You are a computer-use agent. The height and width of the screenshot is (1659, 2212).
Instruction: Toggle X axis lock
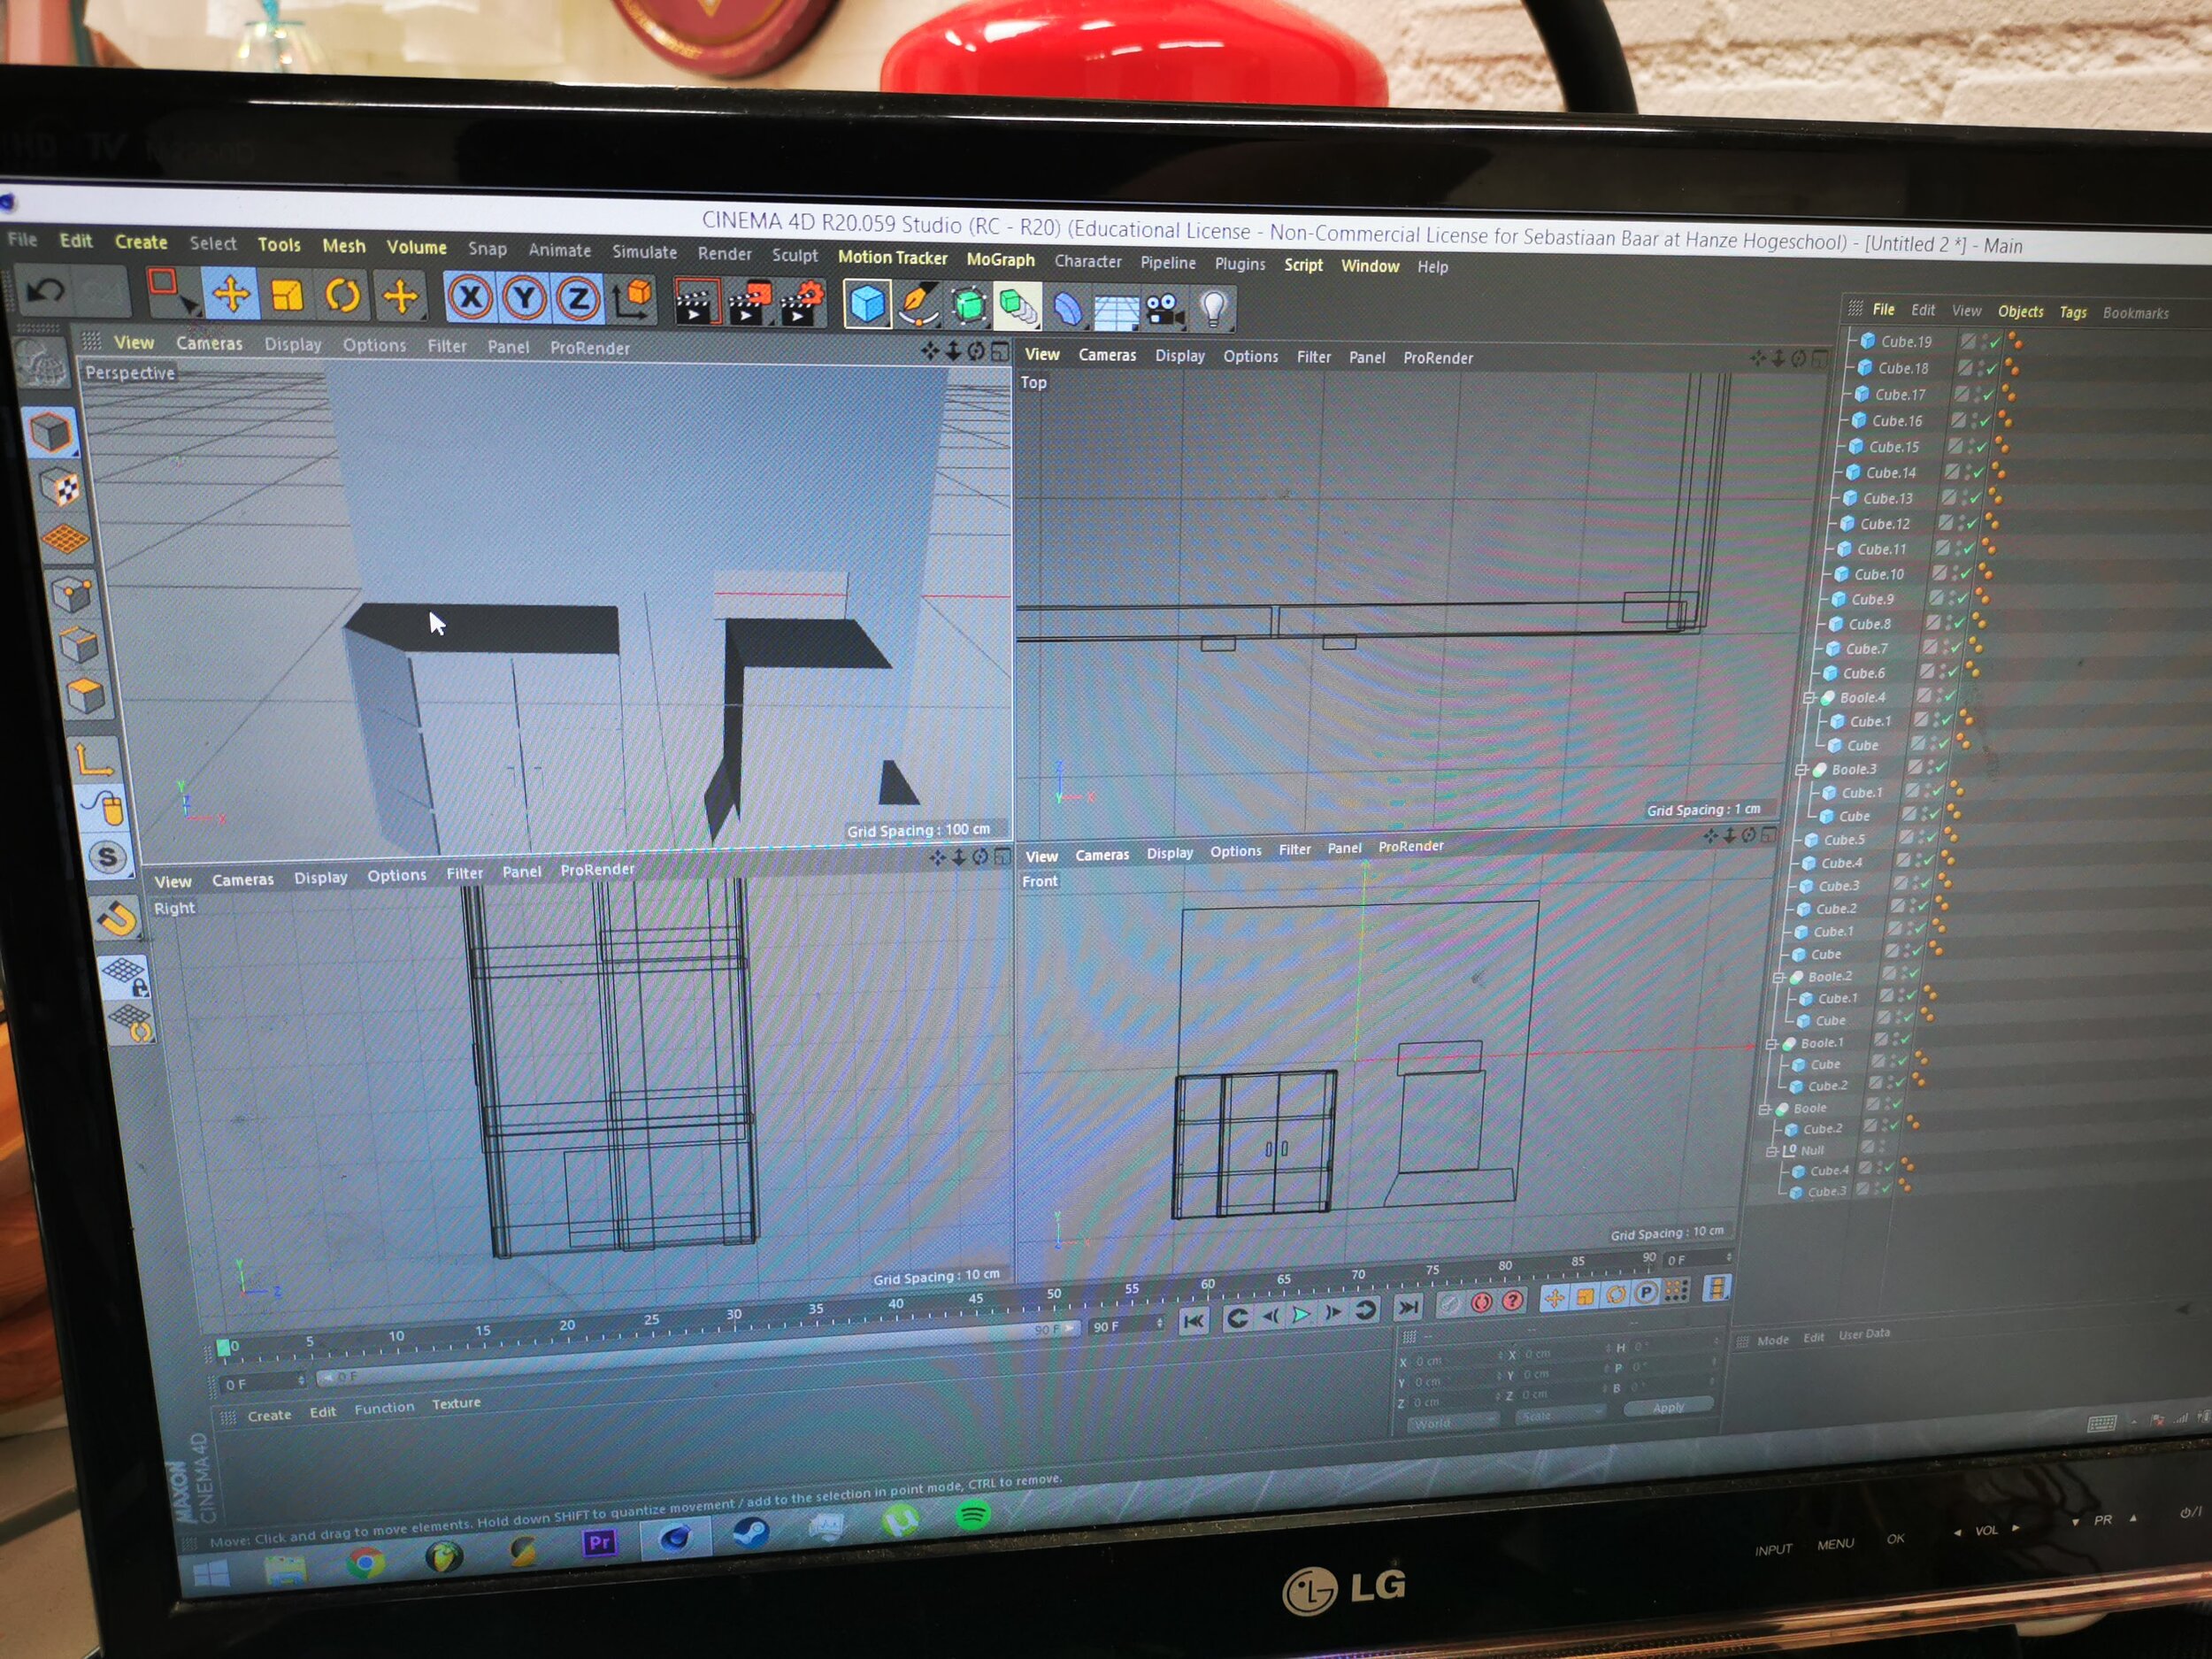tap(470, 297)
